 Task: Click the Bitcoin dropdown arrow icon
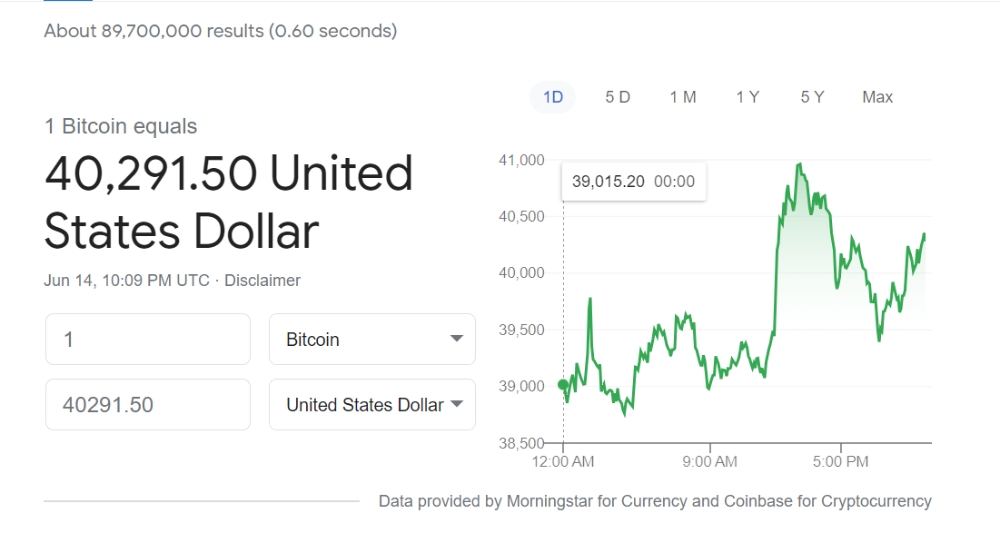tap(457, 339)
